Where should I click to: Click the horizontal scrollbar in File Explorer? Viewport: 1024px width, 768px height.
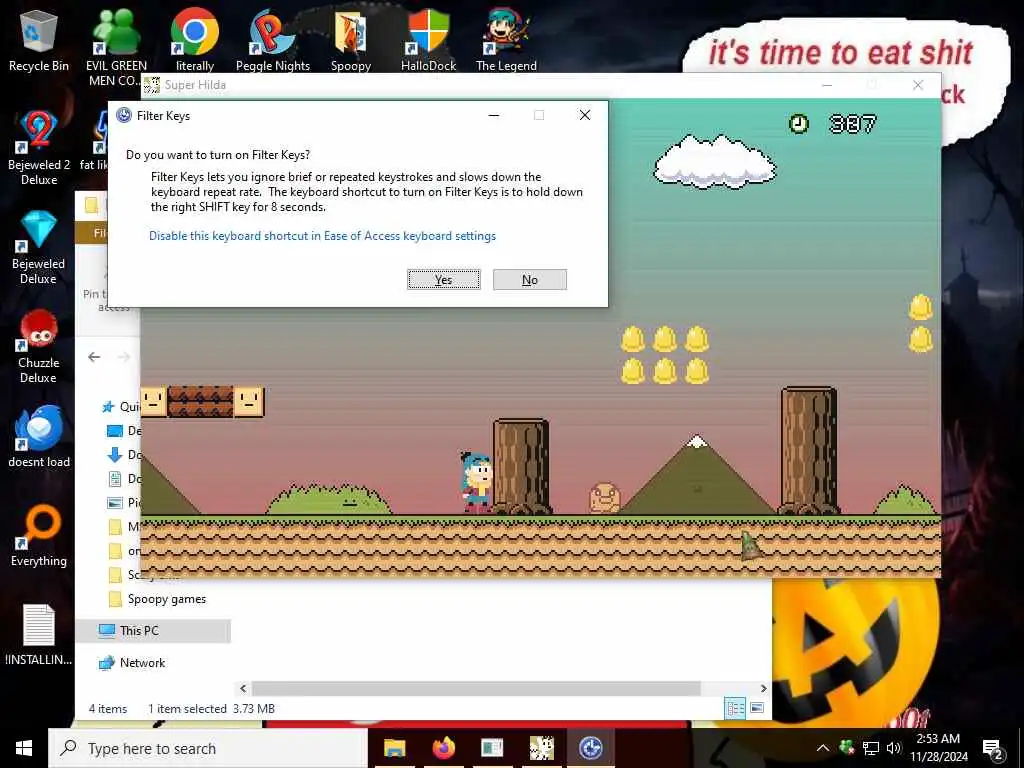pos(476,688)
